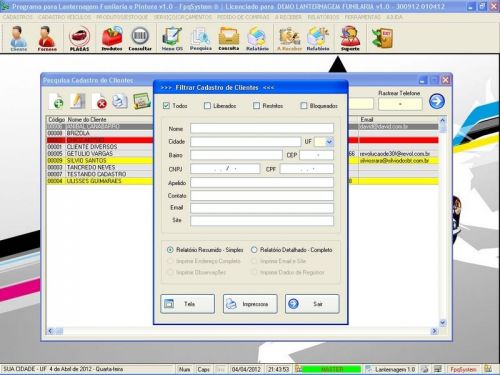Click the Apelido input field

click(262, 182)
